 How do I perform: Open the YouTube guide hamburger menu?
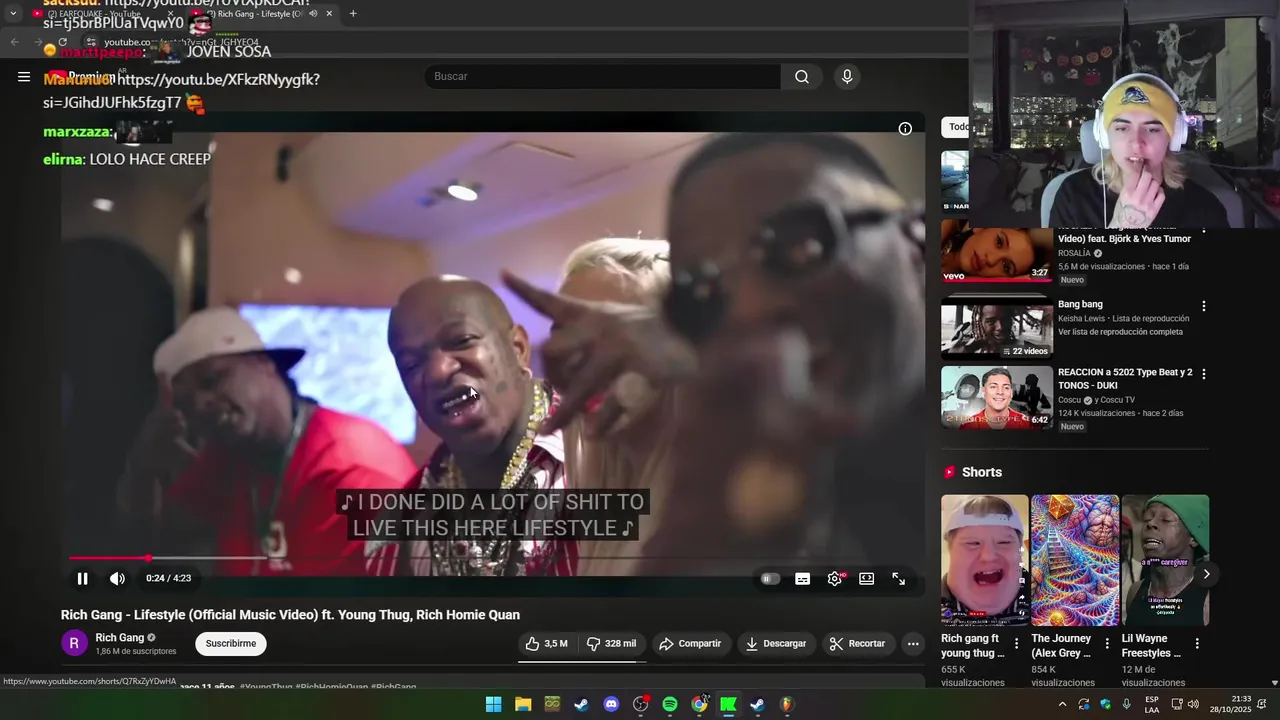point(24,77)
